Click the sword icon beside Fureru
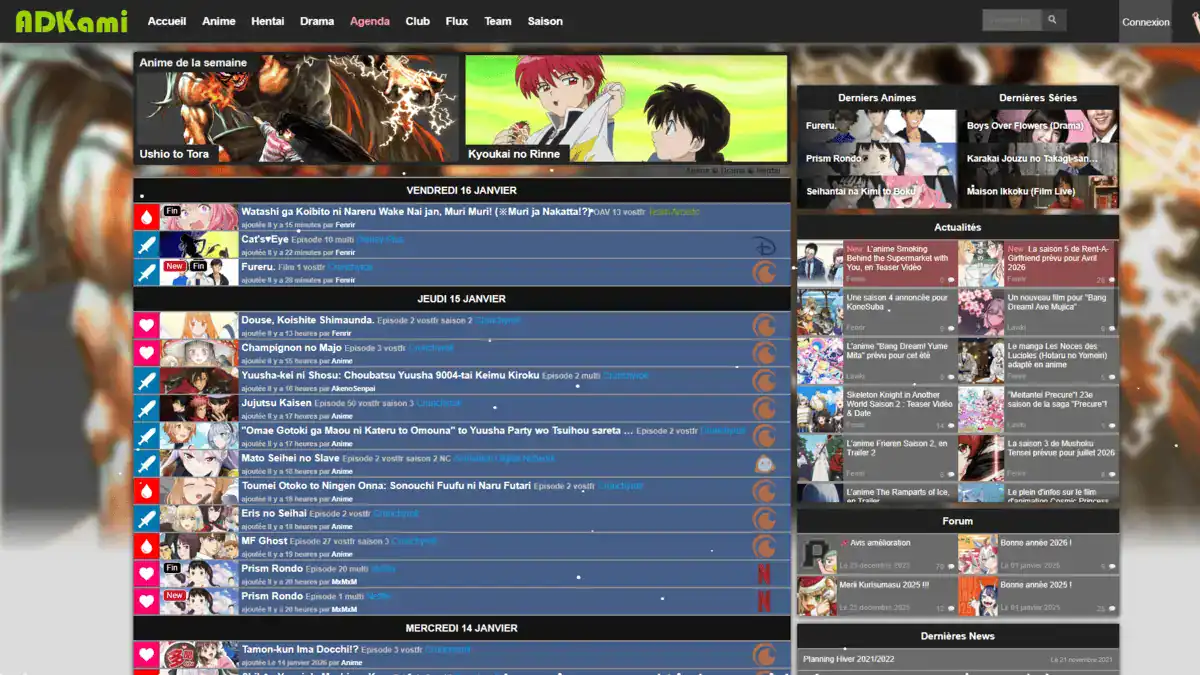 (147, 272)
